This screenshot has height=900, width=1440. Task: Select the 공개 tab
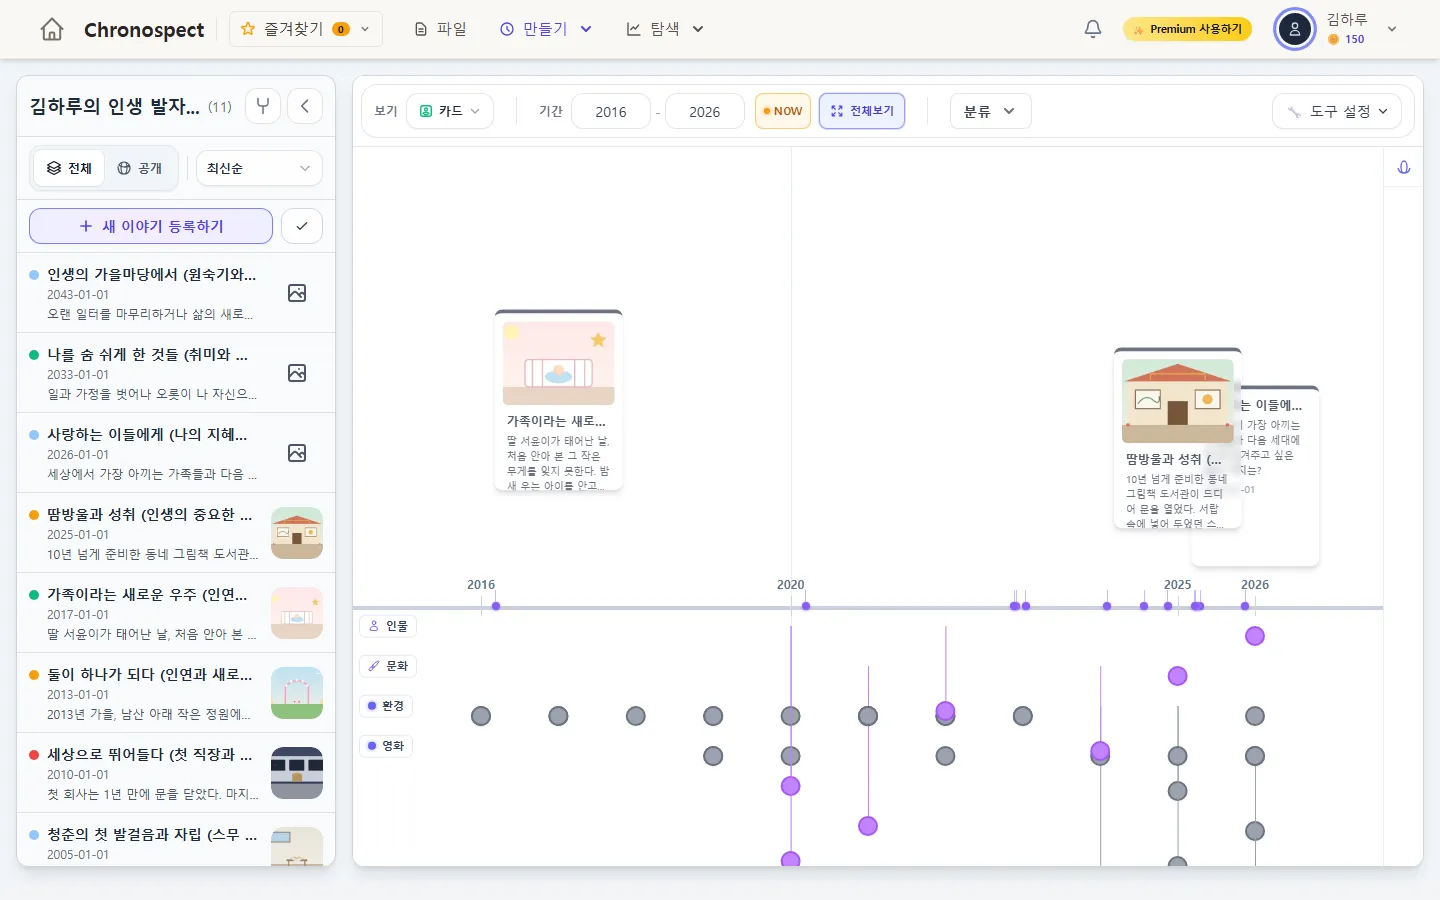(x=140, y=168)
